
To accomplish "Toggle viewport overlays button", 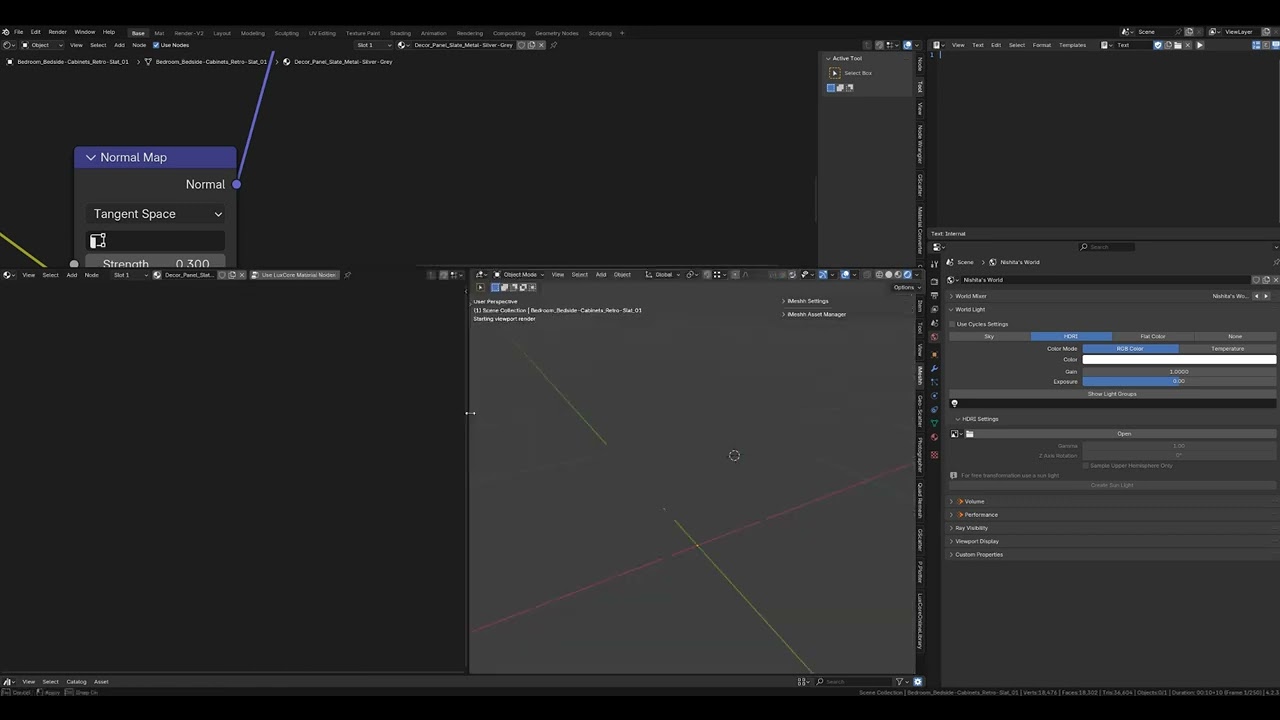I will pos(845,275).
